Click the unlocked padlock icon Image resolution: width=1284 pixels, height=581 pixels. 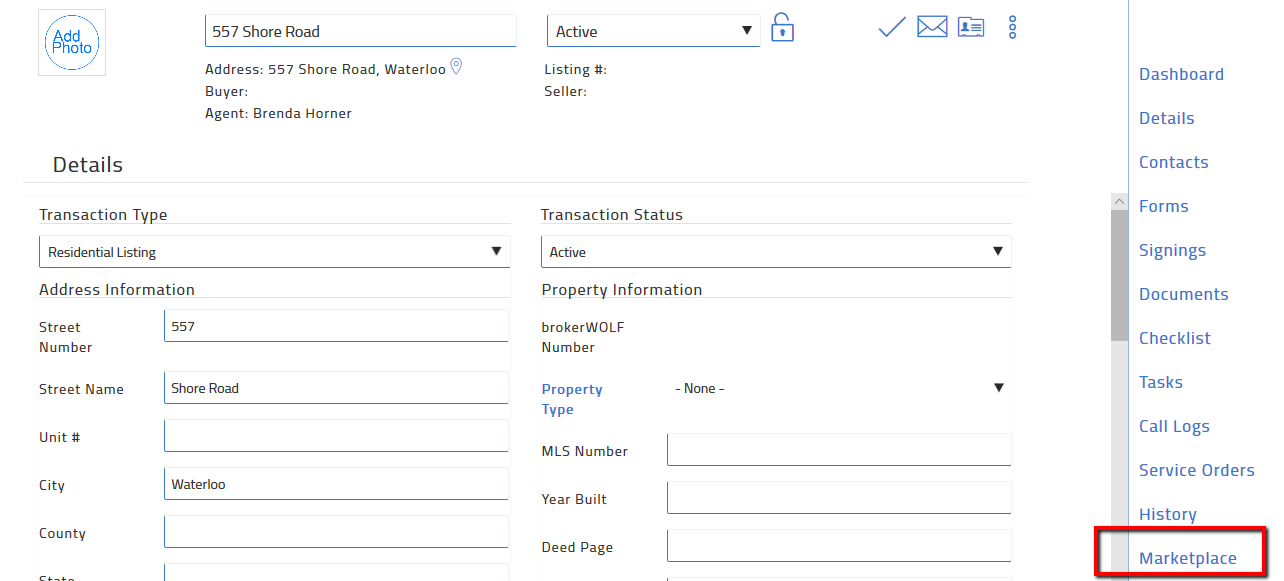point(782,27)
